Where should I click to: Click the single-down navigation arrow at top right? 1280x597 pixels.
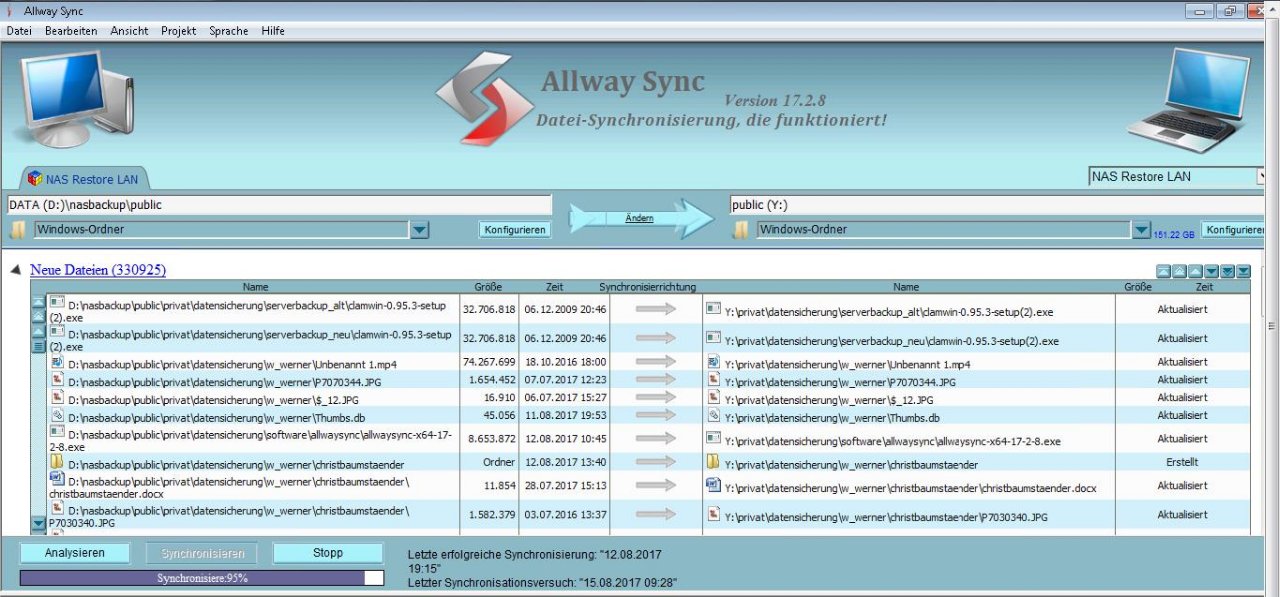pos(1211,271)
